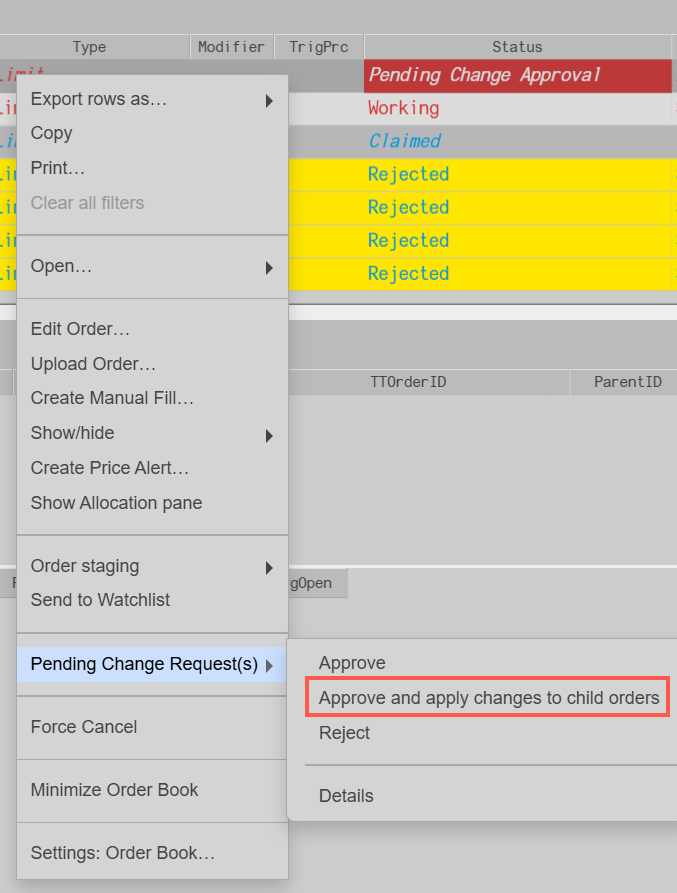The width and height of the screenshot is (677, 893).
Task: Open pending change request Details
Action: point(346,796)
